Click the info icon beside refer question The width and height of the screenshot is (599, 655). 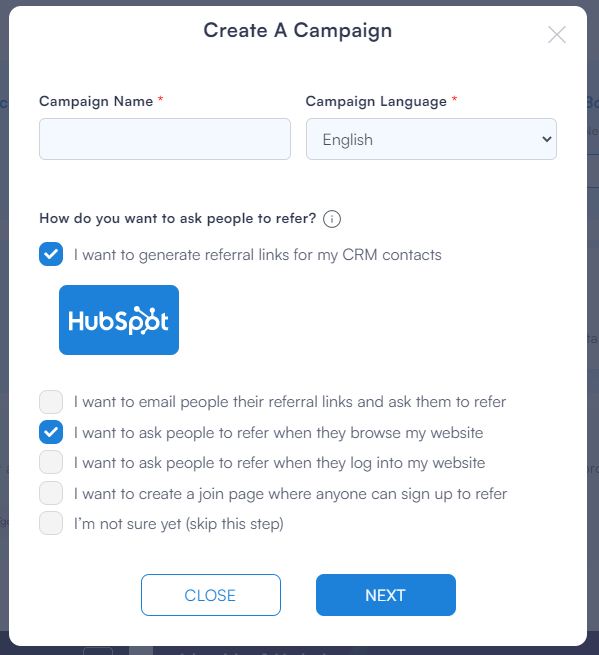point(332,219)
